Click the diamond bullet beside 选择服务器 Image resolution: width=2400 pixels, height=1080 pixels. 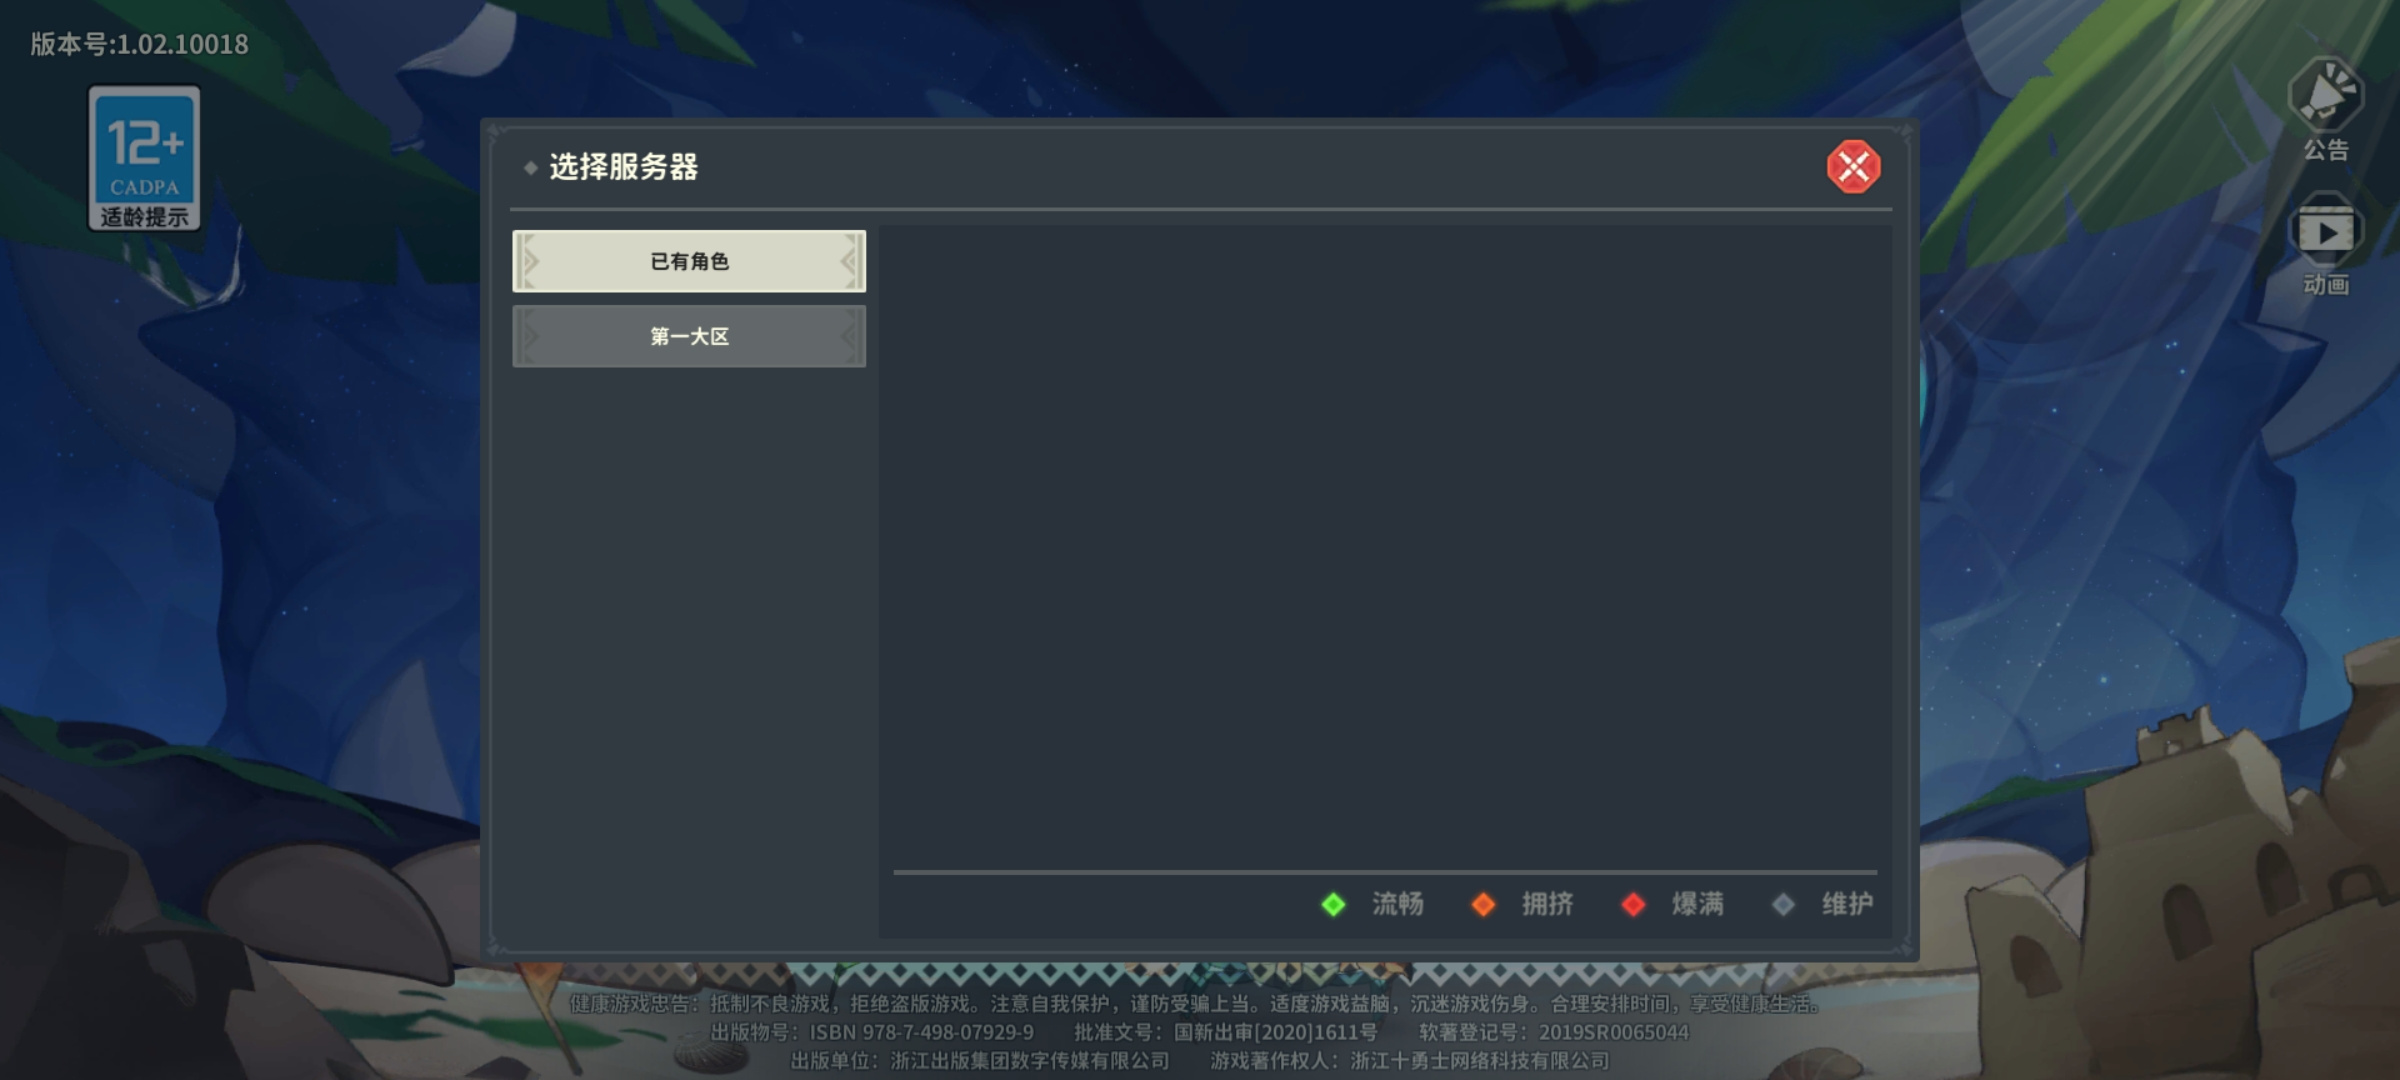[530, 168]
